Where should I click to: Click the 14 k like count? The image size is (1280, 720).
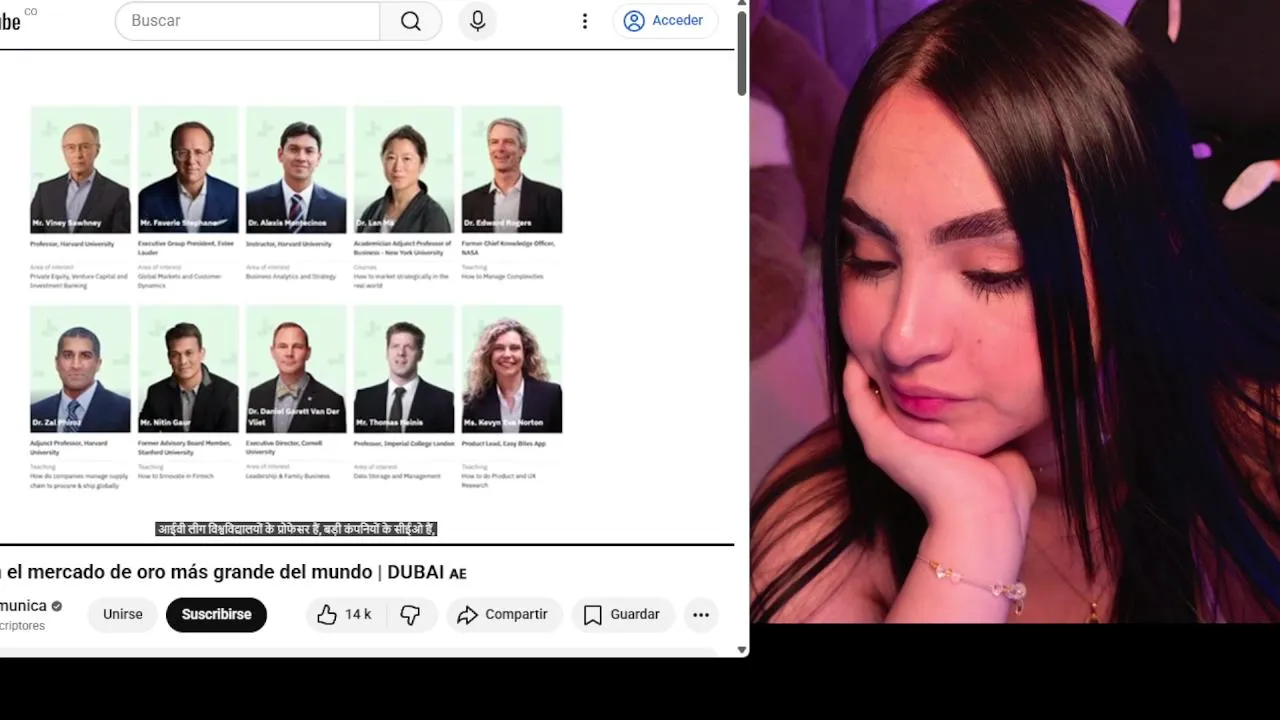(x=358, y=615)
